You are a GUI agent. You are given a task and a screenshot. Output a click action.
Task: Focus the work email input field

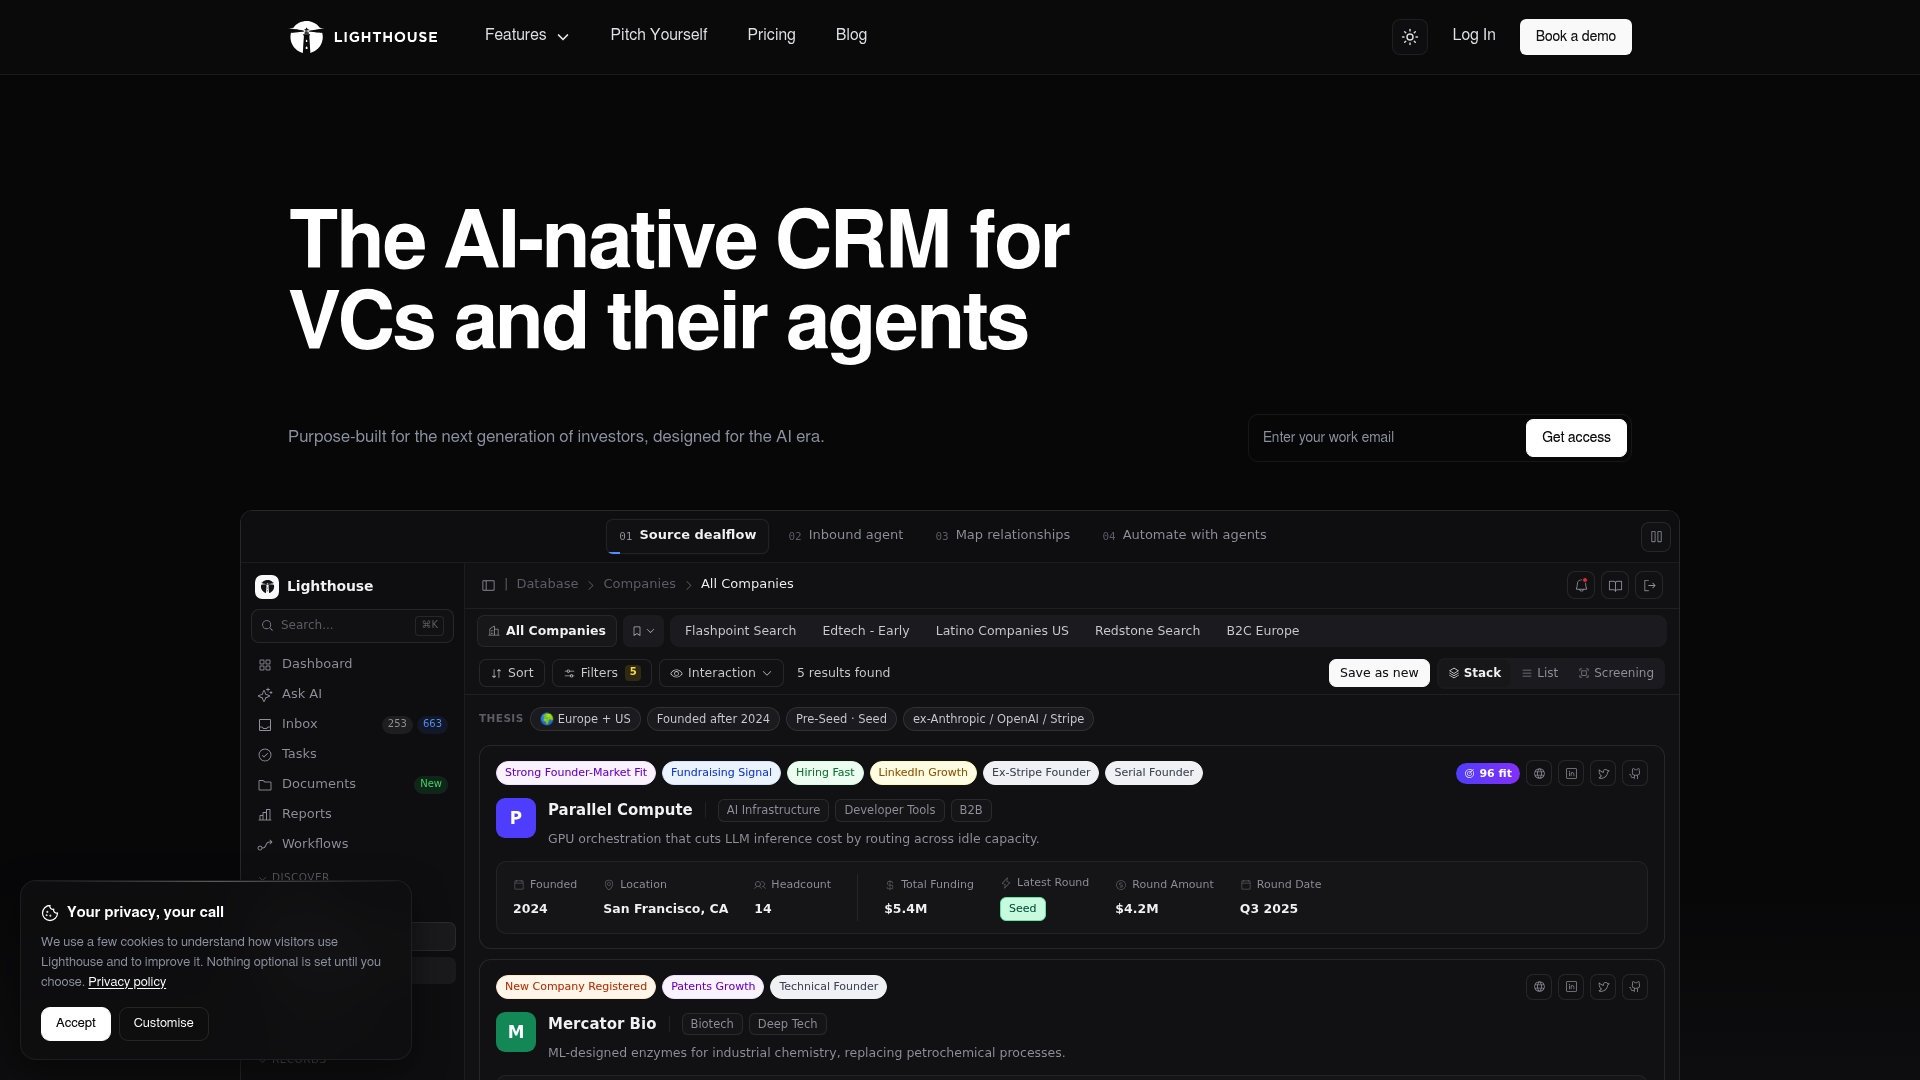pyautogui.click(x=1388, y=438)
